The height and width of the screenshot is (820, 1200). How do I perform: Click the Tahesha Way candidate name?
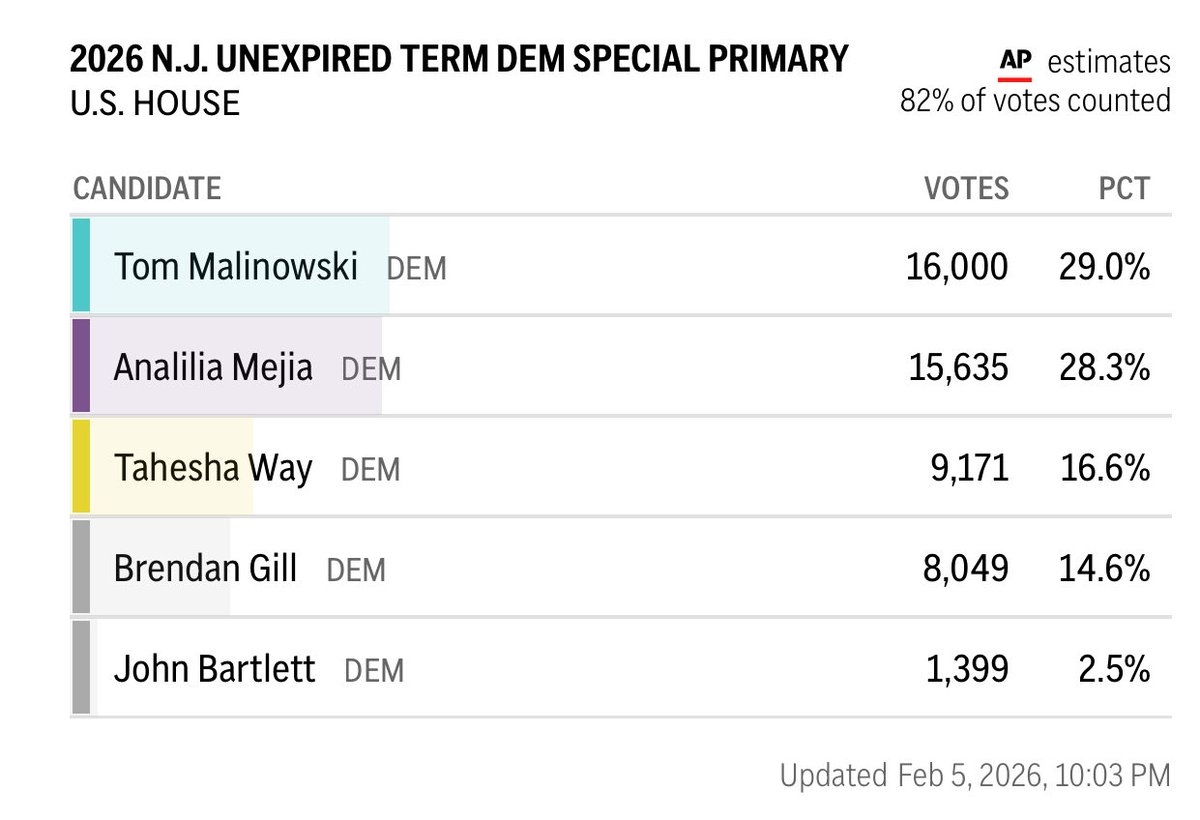(x=213, y=468)
